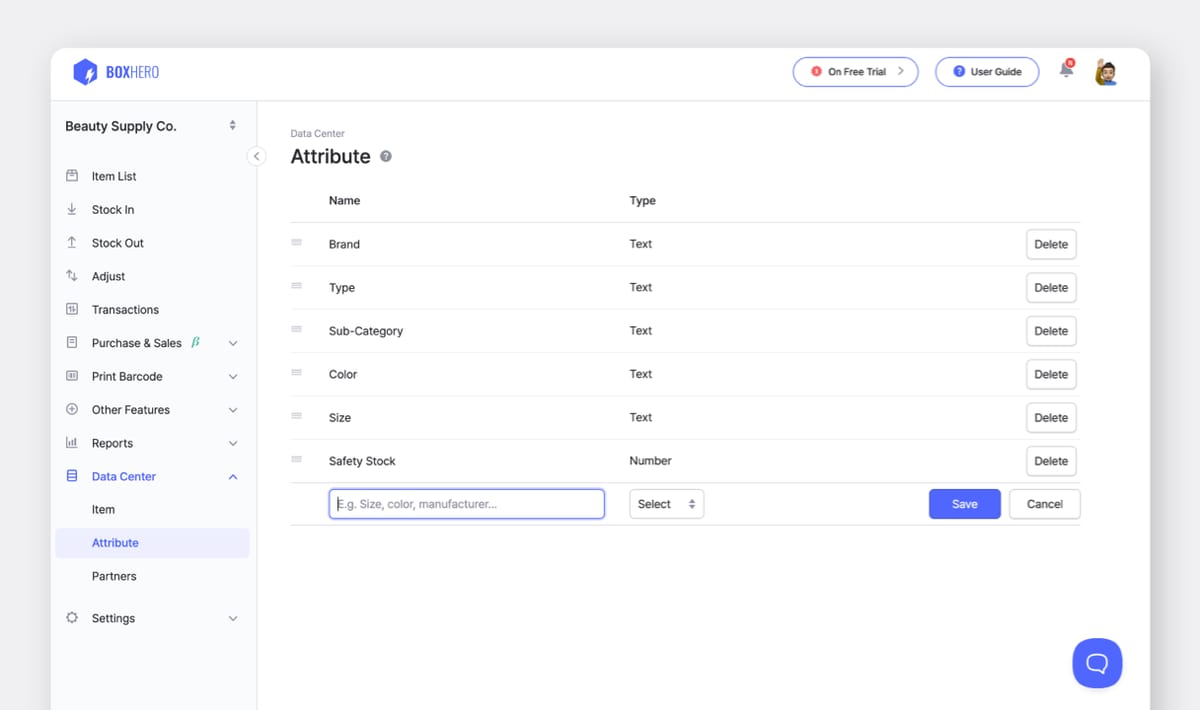Image resolution: width=1200 pixels, height=710 pixels.
Task: Save the new attribute
Action: pos(964,503)
